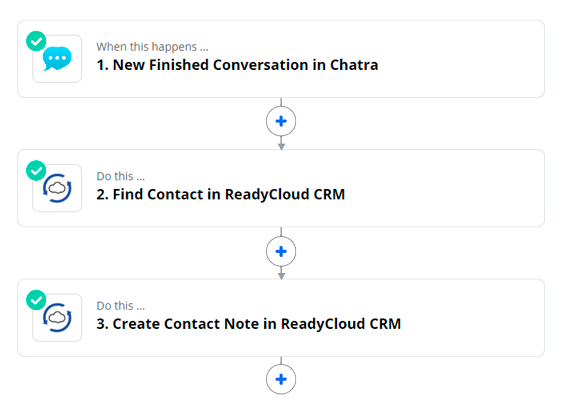The height and width of the screenshot is (402, 563).
Task: Click the green checkmark on Find Contact step
Action: coord(36,170)
